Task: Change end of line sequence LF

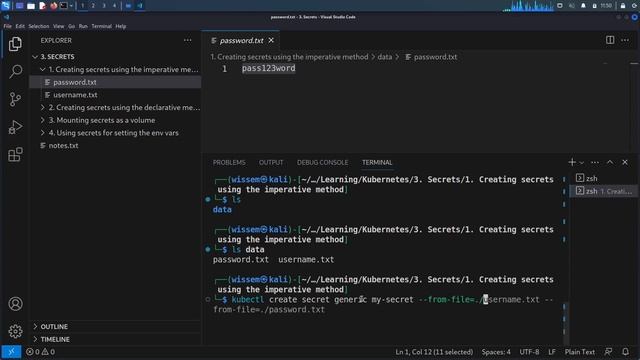Action: click(x=552, y=351)
